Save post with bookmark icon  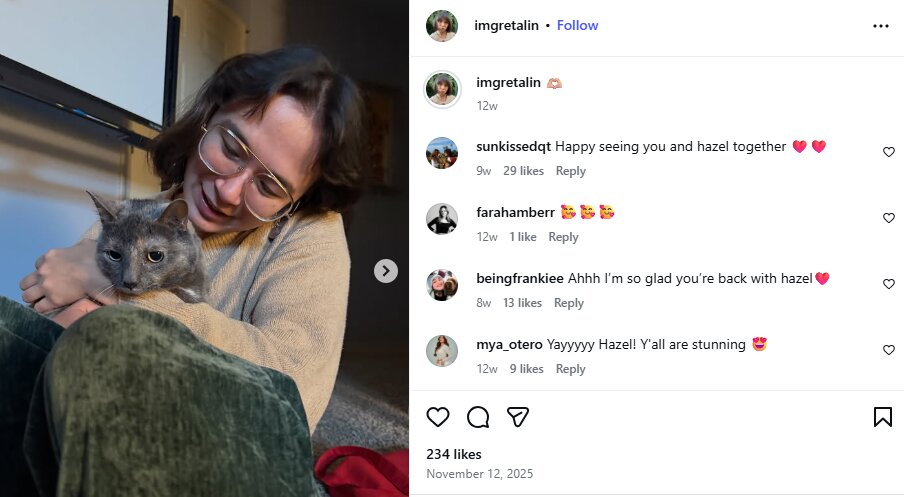coord(882,417)
